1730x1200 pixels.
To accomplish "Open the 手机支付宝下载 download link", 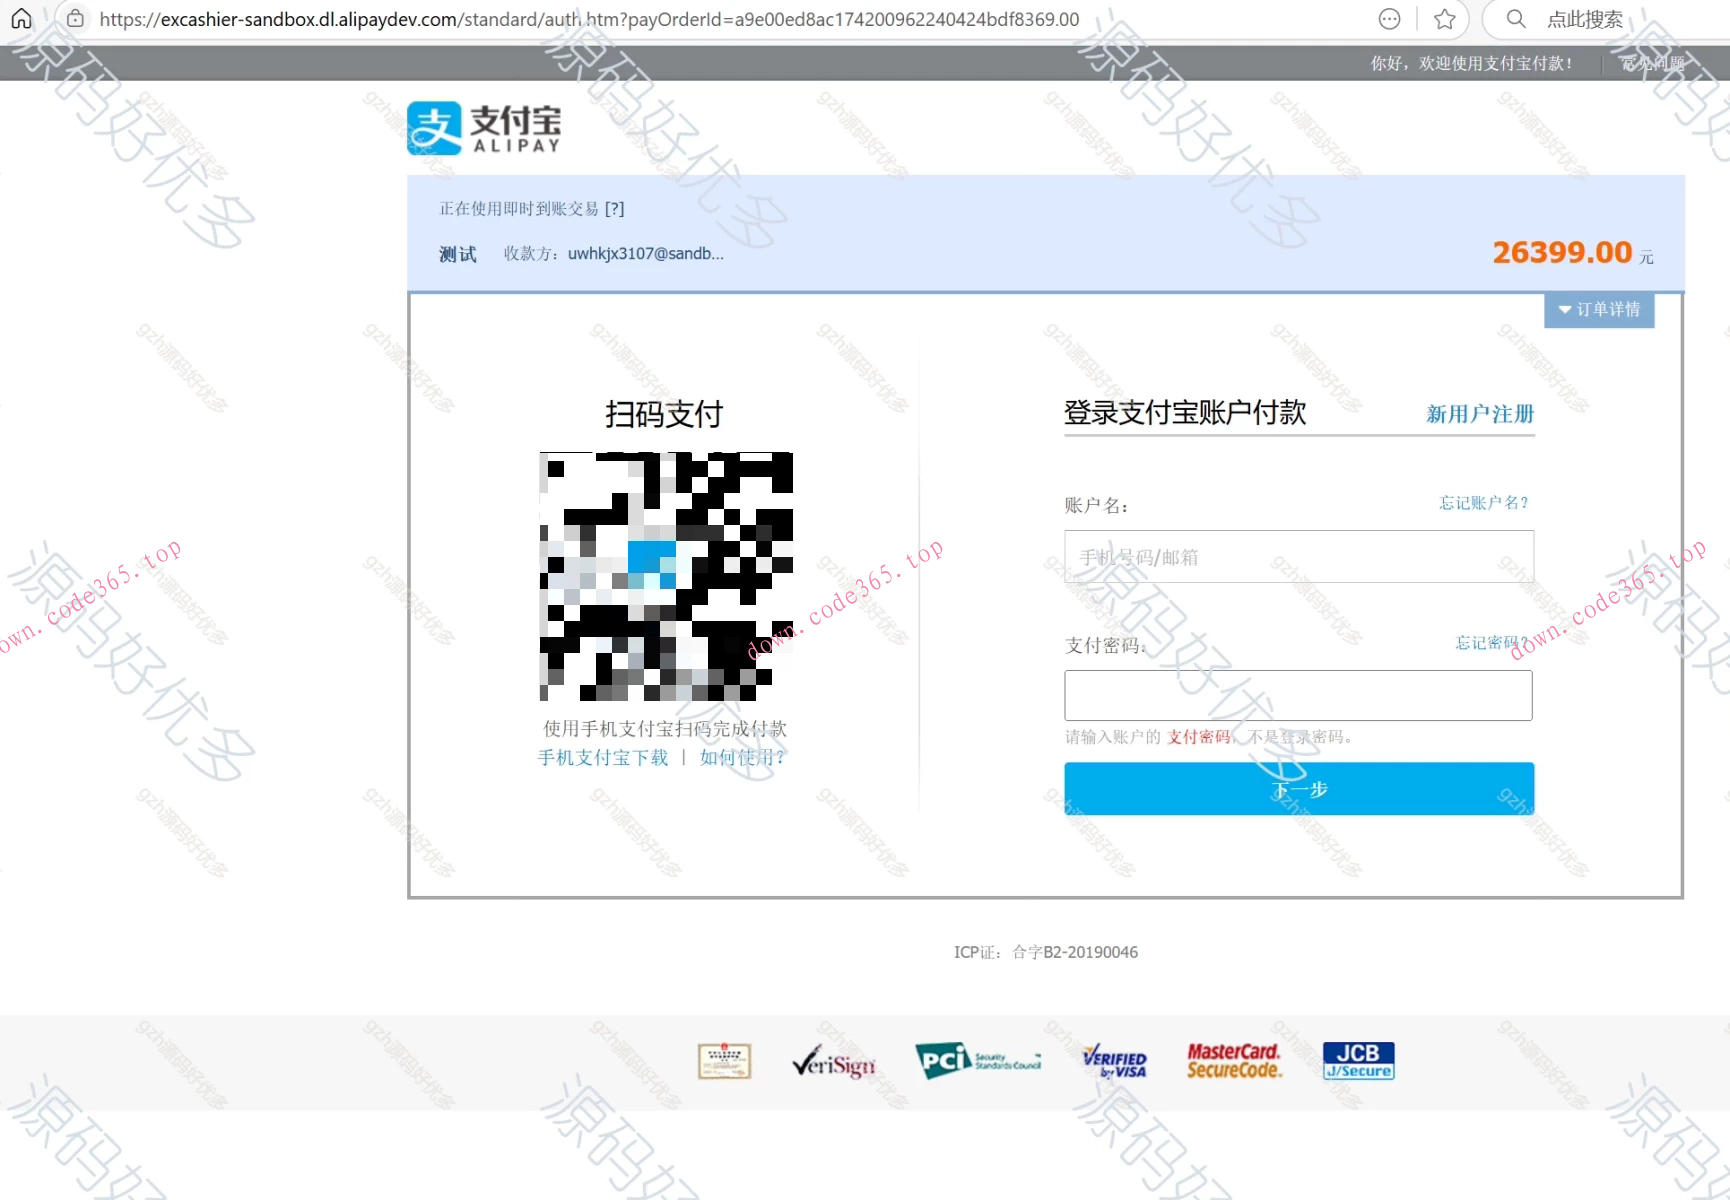I will [x=600, y=757].
